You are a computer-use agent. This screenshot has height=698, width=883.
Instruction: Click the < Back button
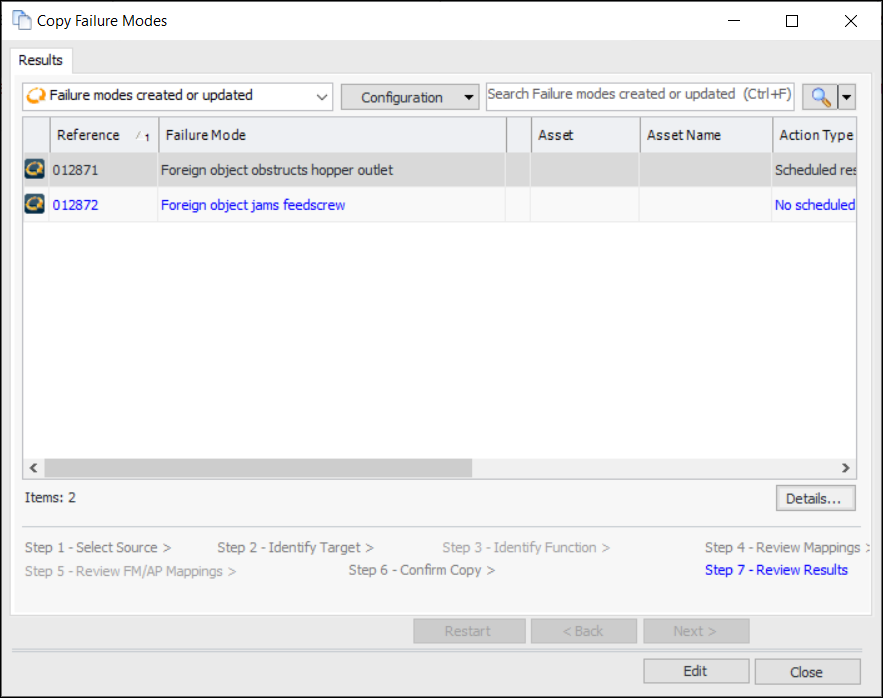click(x=583, y=631)
